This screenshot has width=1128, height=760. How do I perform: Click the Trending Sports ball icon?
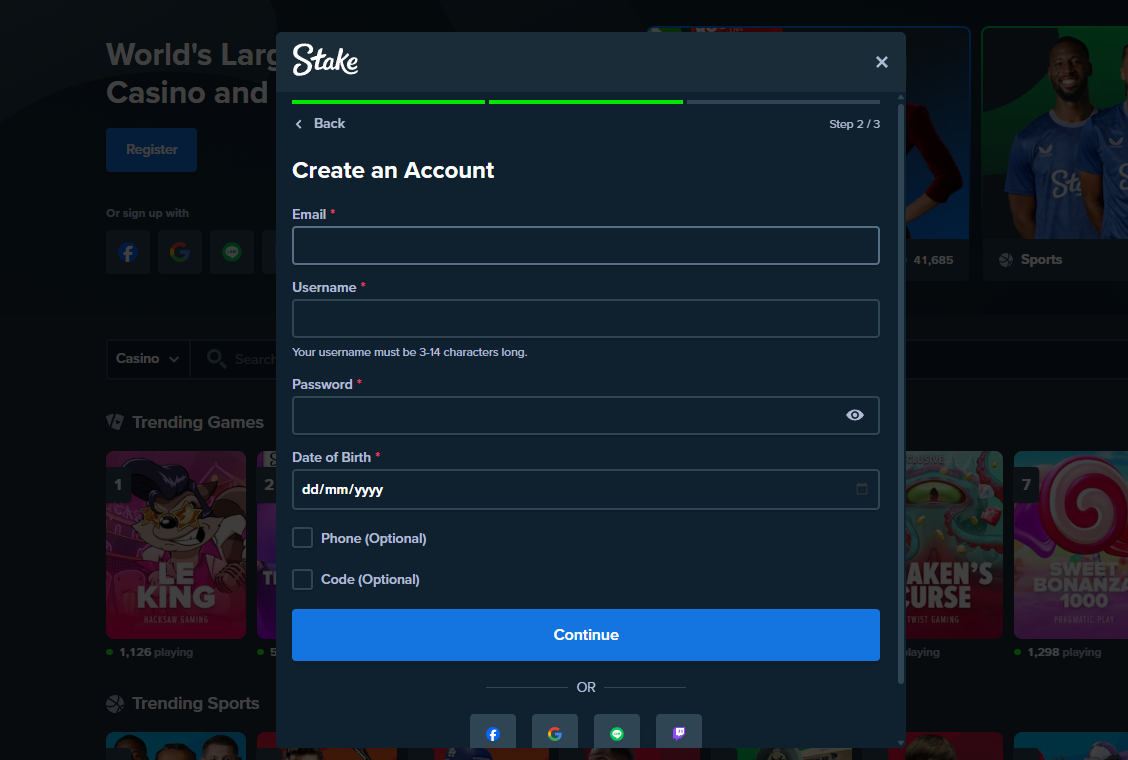tap(115, 703)
